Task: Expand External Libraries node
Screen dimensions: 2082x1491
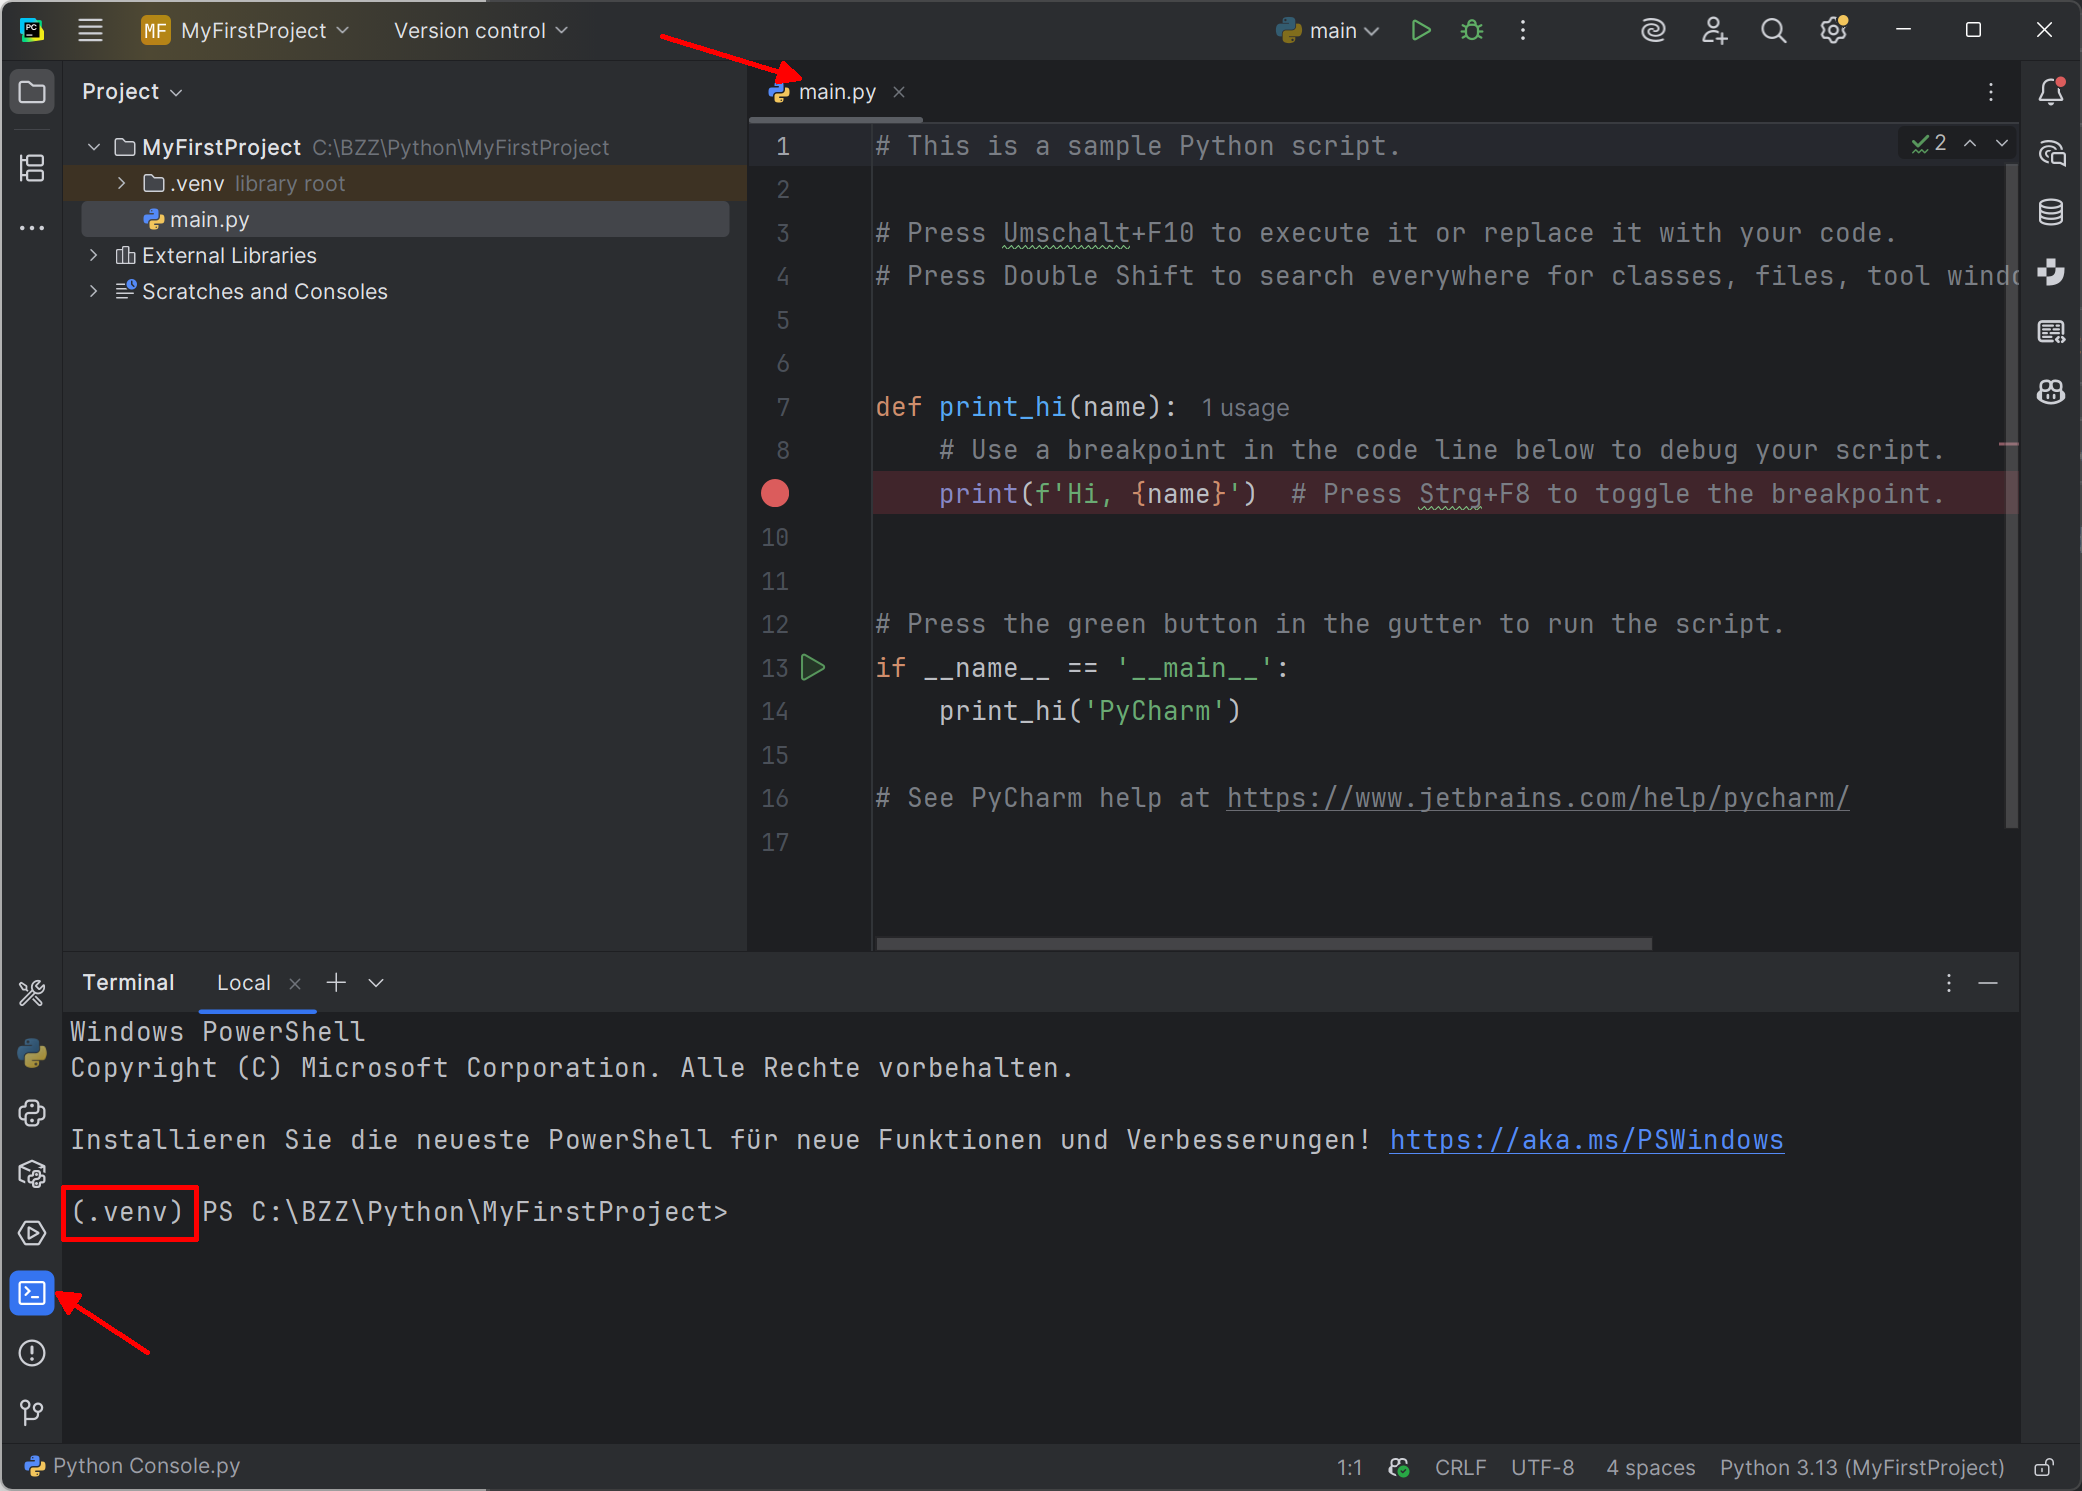Action: (x=94, y=255)
